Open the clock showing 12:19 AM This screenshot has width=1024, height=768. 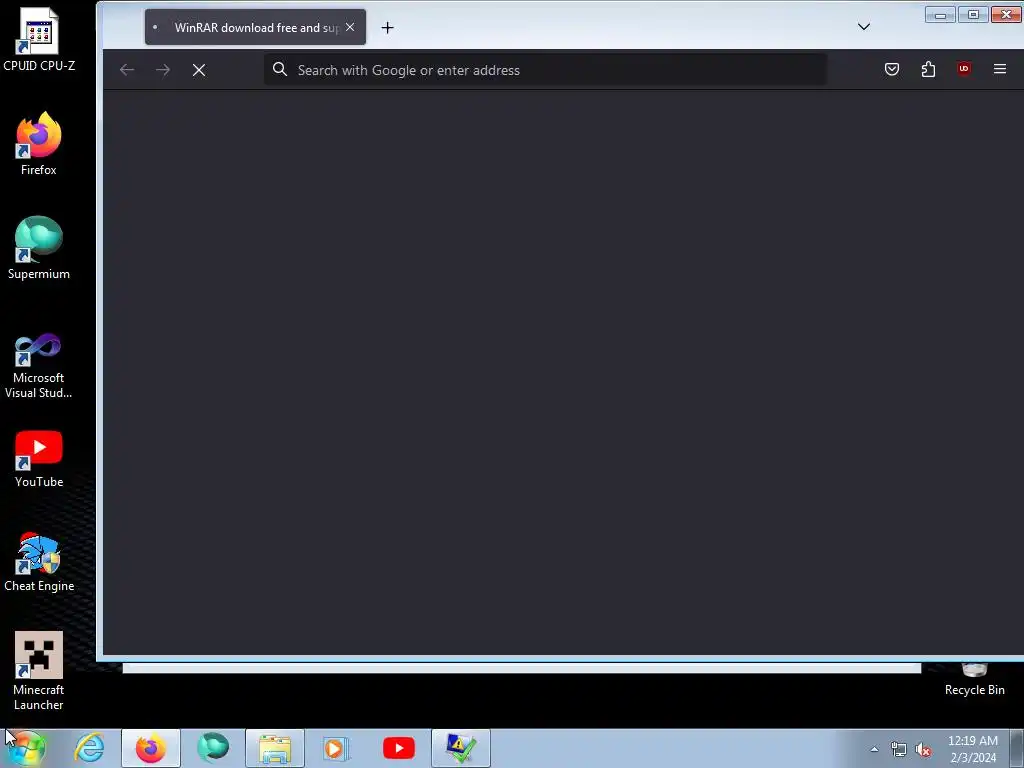(x=973, y=749)
